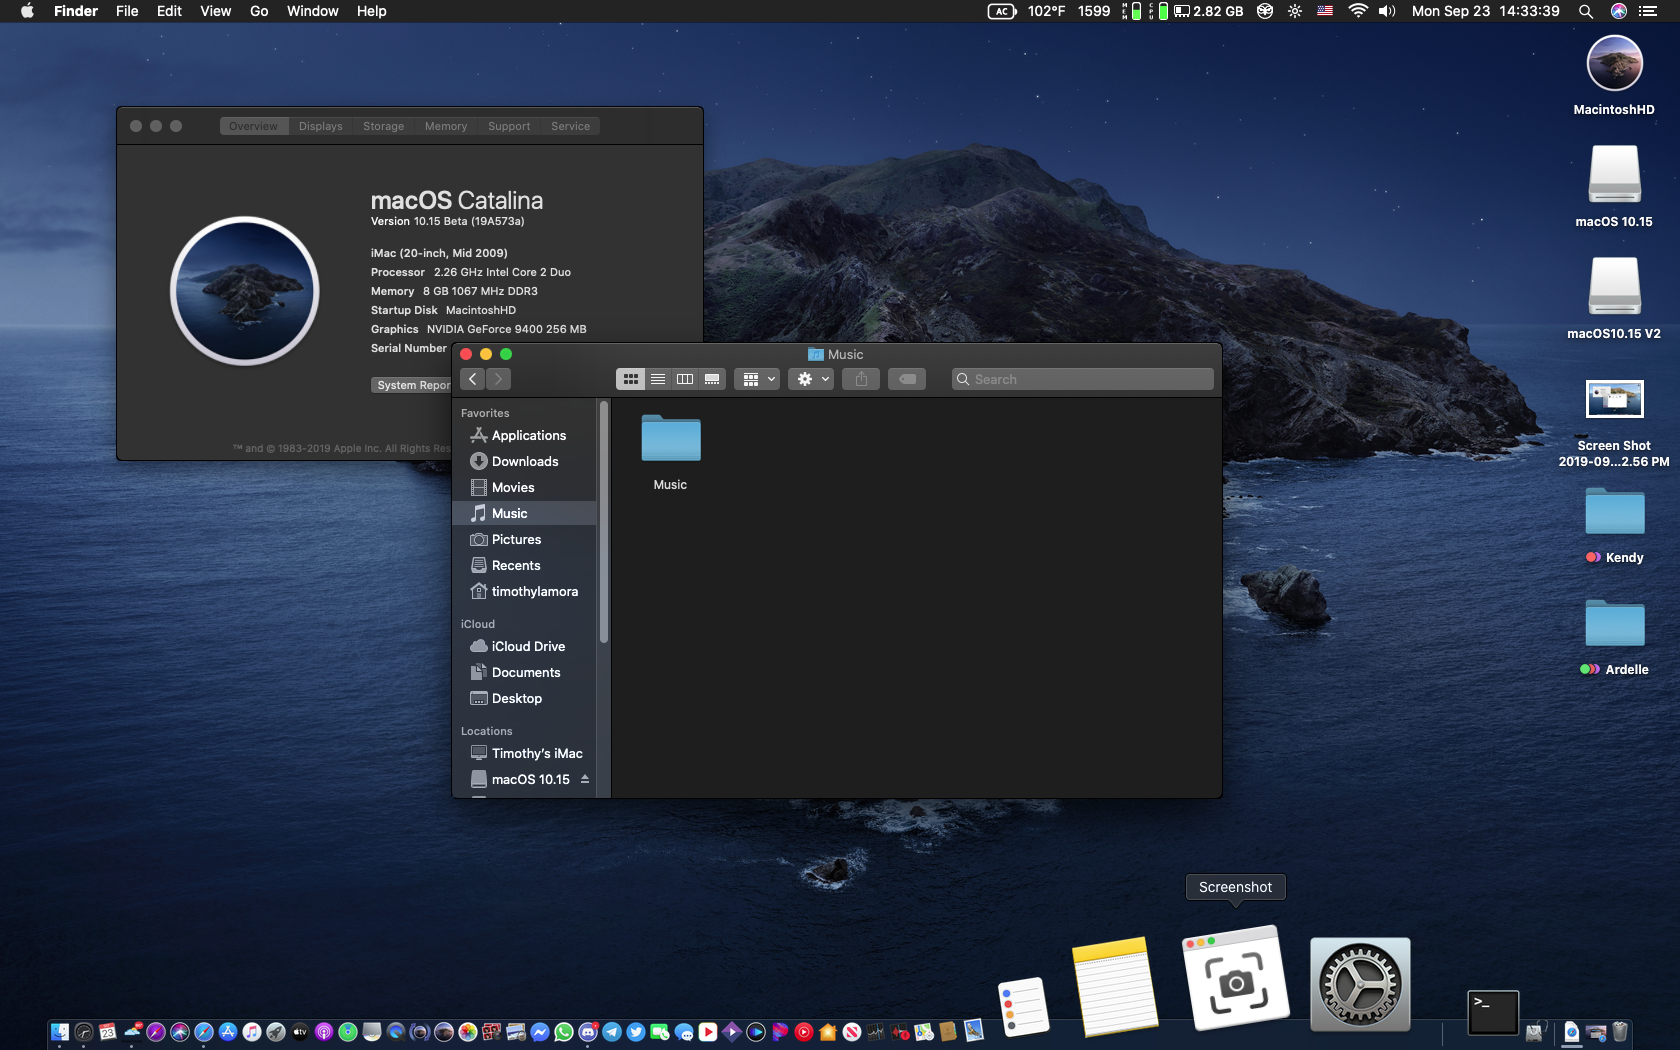
Task: Open Spotlight search in menu bar
Action: (1586, 11)
